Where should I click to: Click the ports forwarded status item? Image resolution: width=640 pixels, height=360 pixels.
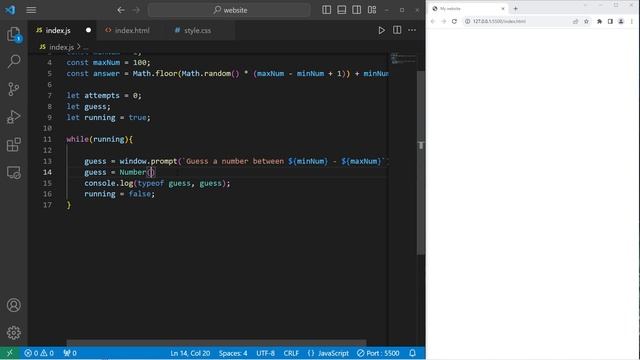(x=70, y=353)
